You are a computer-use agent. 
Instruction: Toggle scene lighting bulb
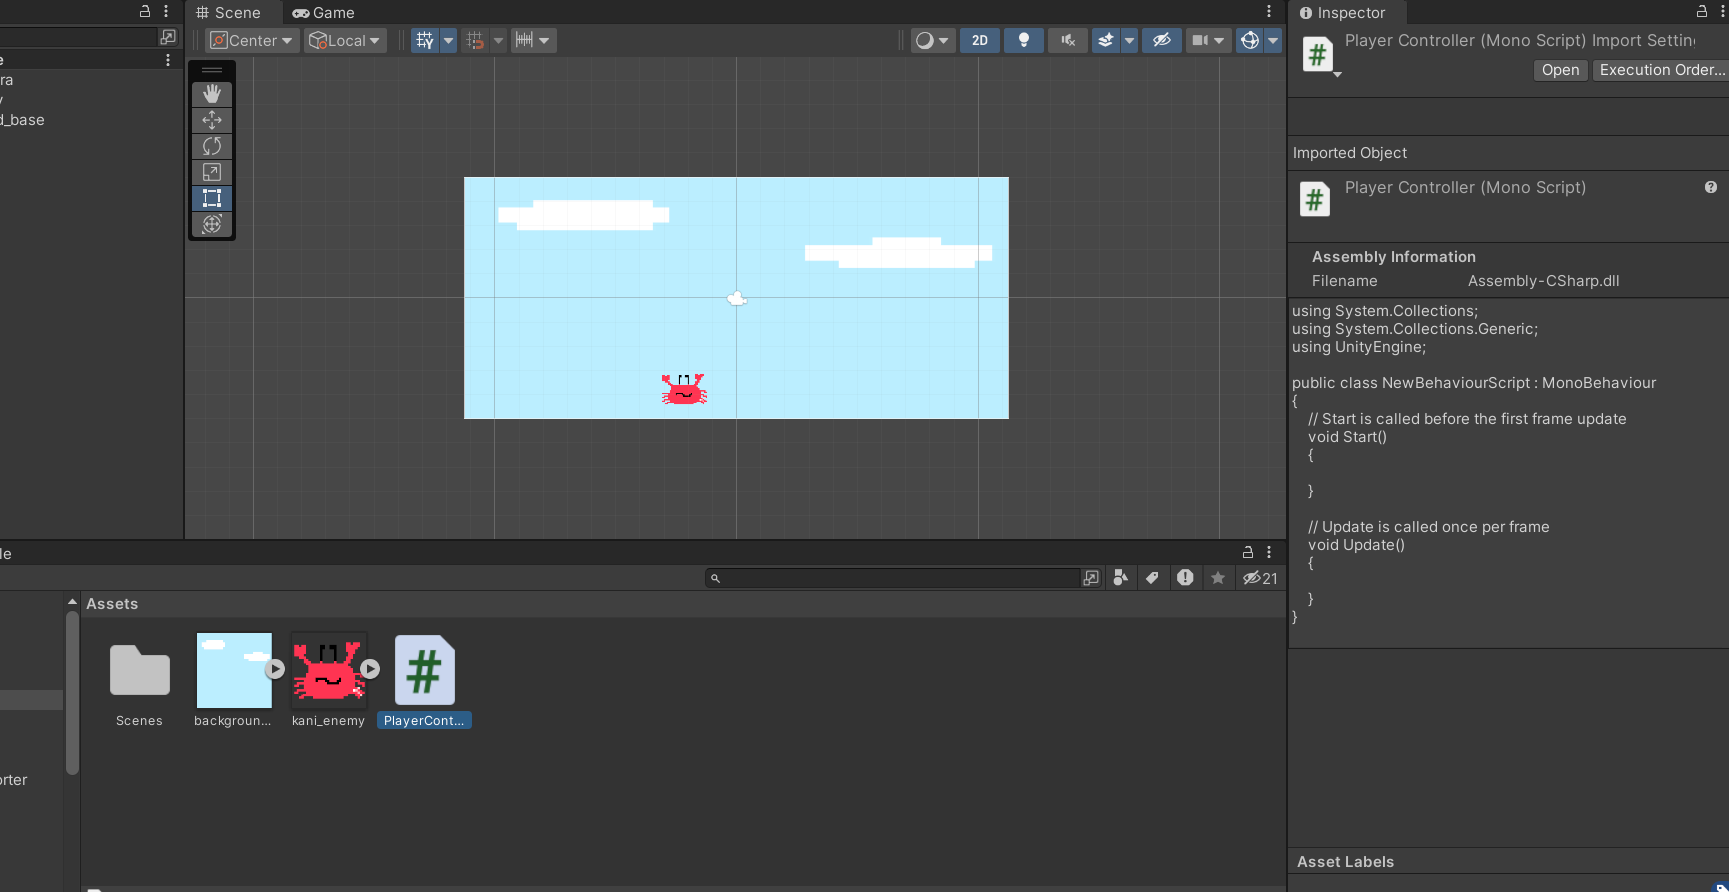point(1024,41)
